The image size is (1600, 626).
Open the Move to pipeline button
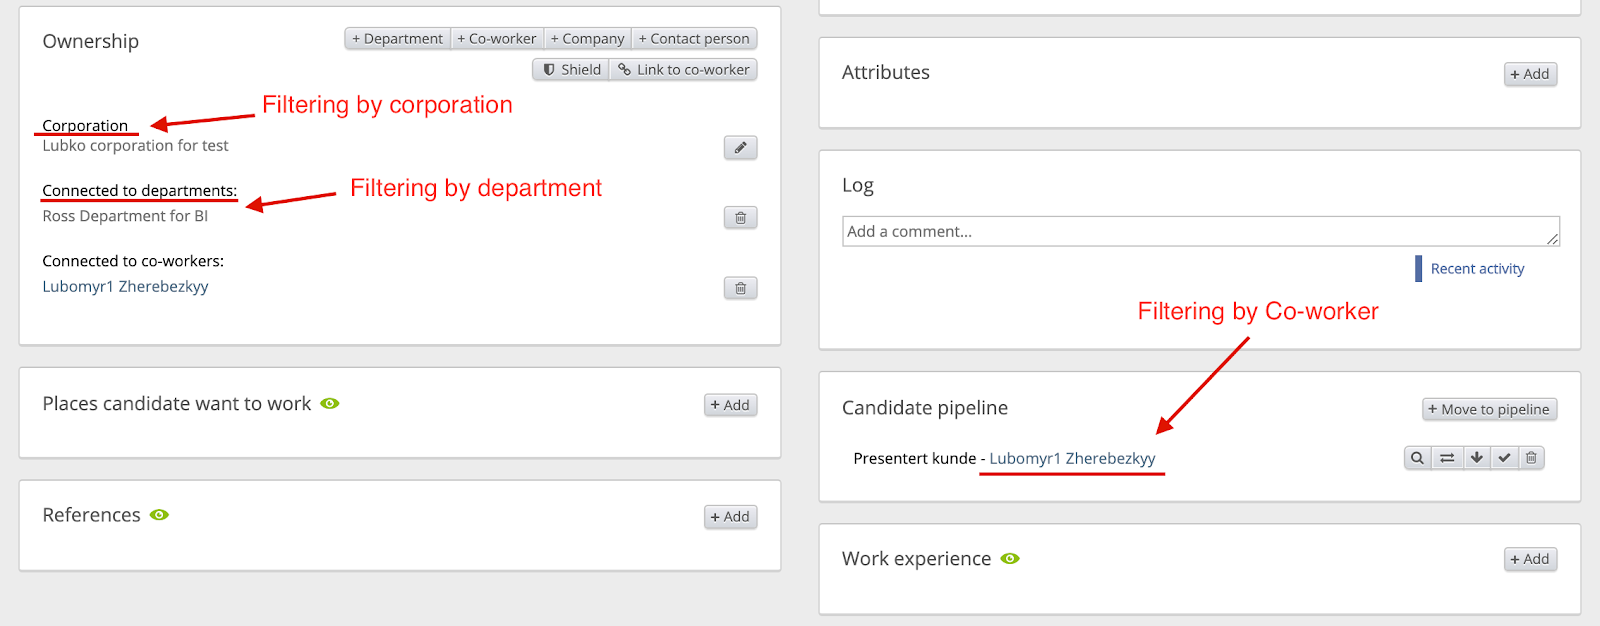pyautogui.click(x=1489, y=409)
